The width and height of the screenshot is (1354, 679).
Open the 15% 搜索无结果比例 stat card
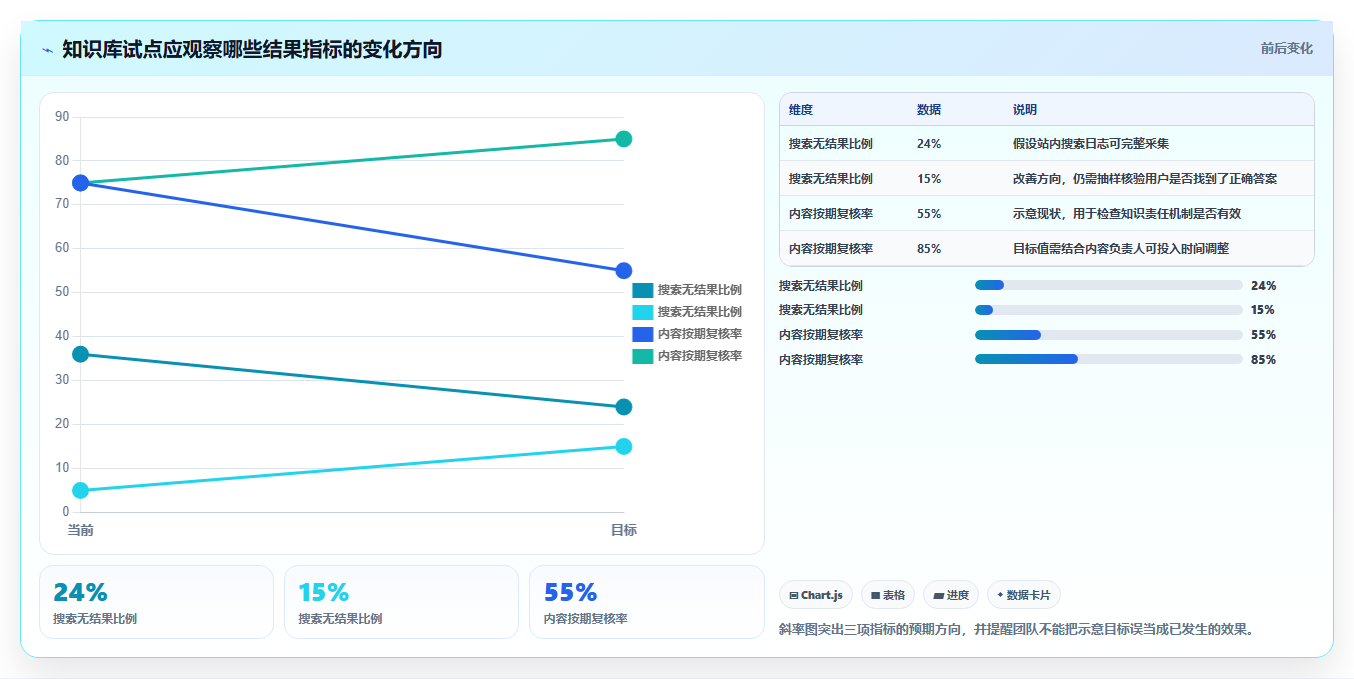pos(401,602)
